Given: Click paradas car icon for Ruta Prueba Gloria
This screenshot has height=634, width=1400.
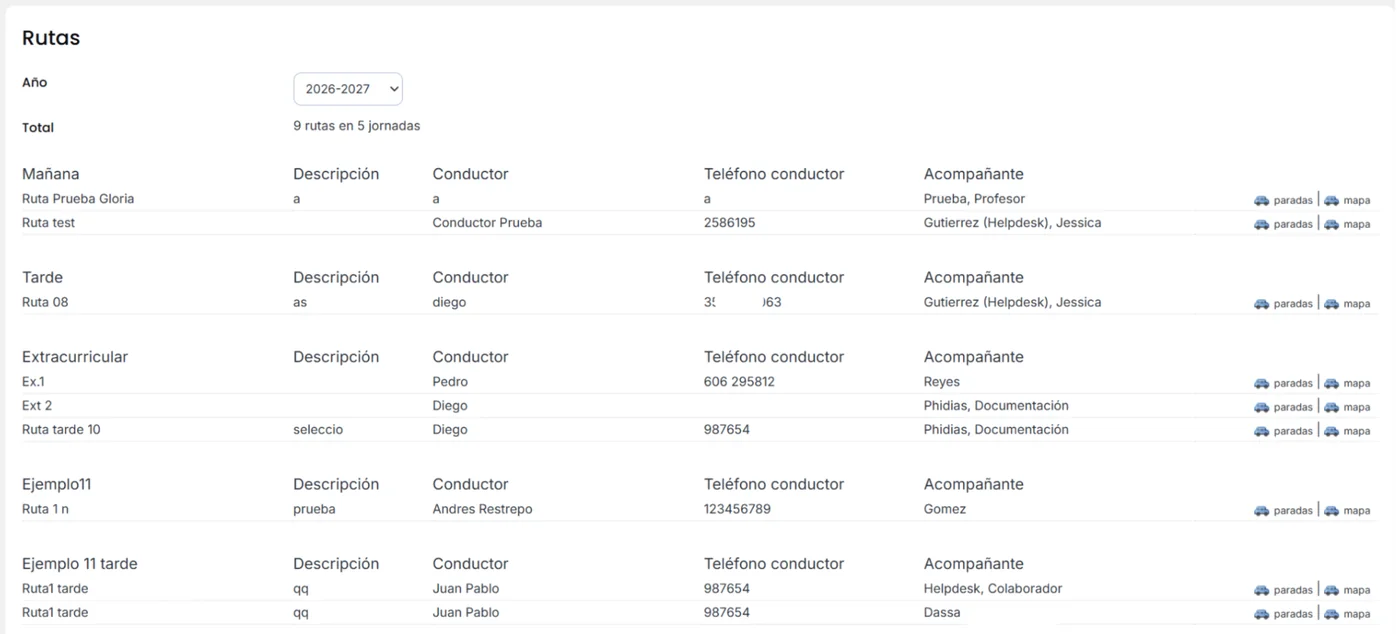Looking at the screenshot, I should click(x=1261, y=200).
